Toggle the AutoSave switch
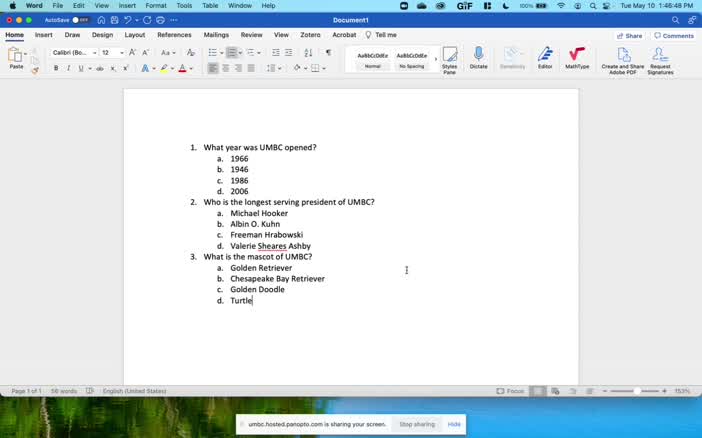Viewport: 702px width, 438px height. tap(80, 20)
